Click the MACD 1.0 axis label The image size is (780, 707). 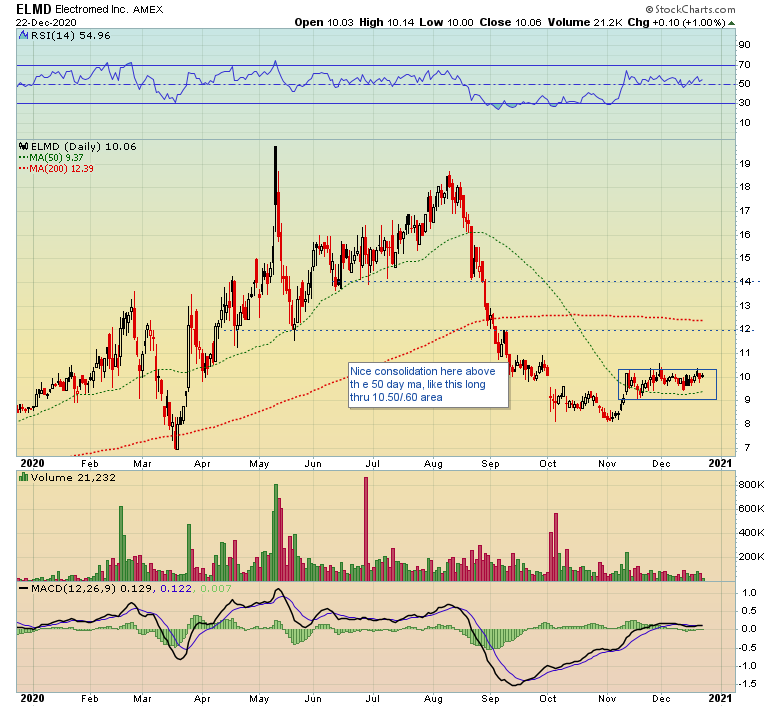(x=749, y=593)
